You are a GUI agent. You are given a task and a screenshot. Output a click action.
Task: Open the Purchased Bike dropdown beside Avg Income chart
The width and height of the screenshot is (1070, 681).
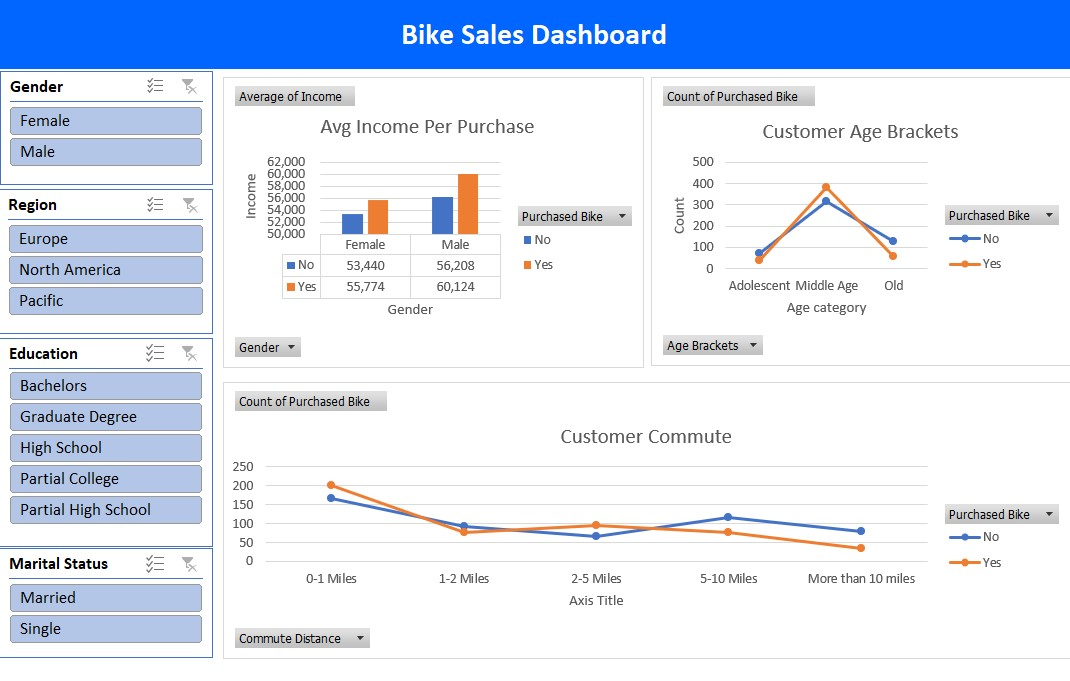tap(574, 215)
